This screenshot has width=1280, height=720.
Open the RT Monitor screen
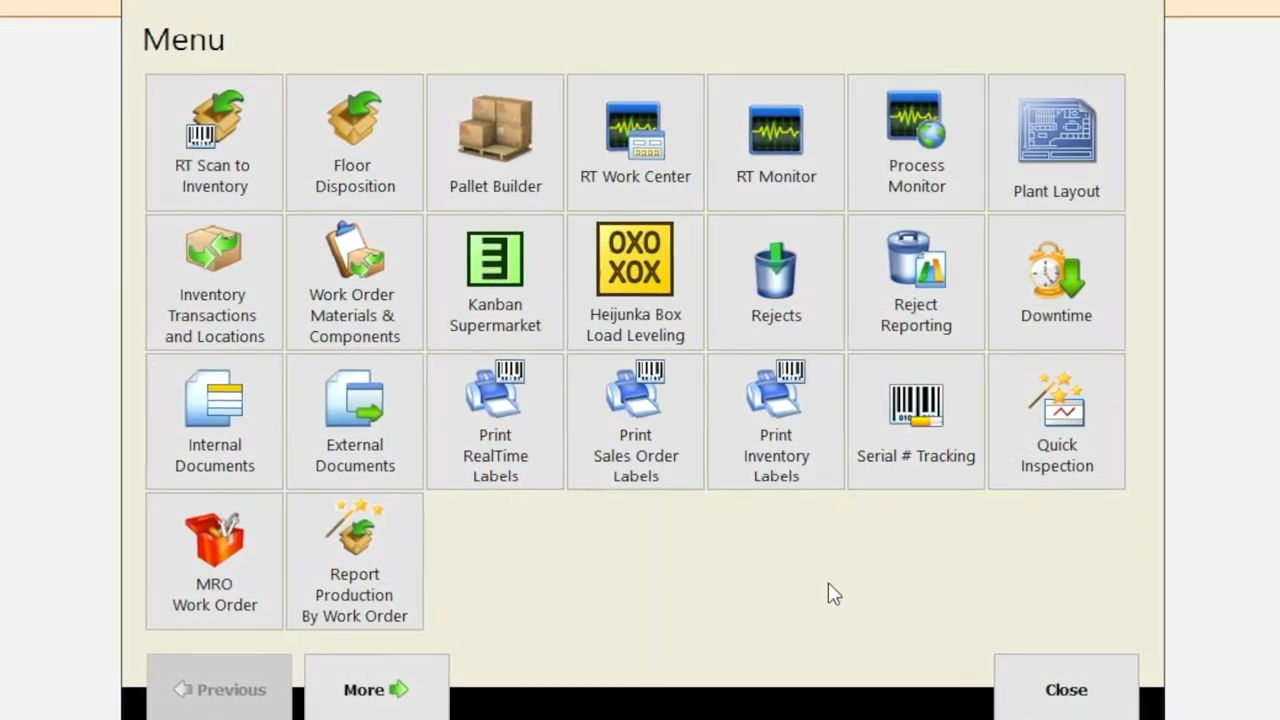776,142
